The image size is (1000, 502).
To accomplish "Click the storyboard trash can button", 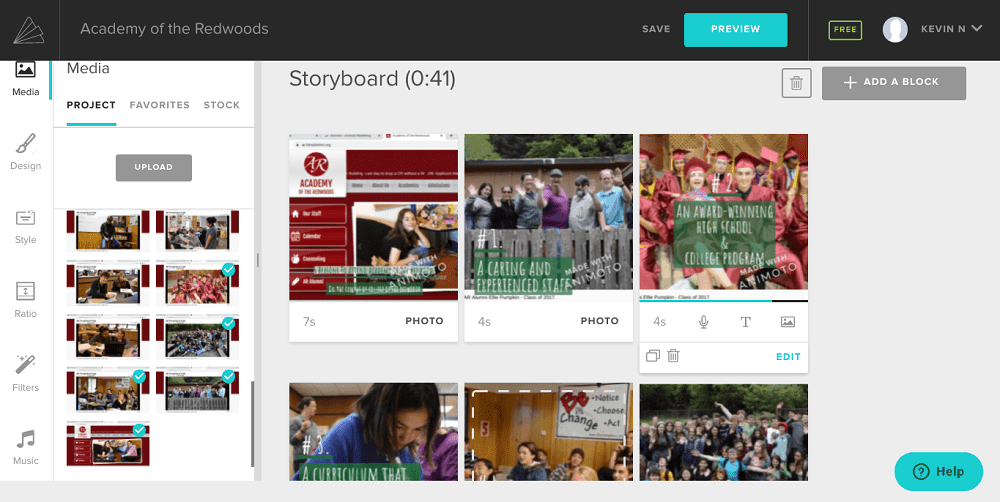I will (x=797, y=83).
